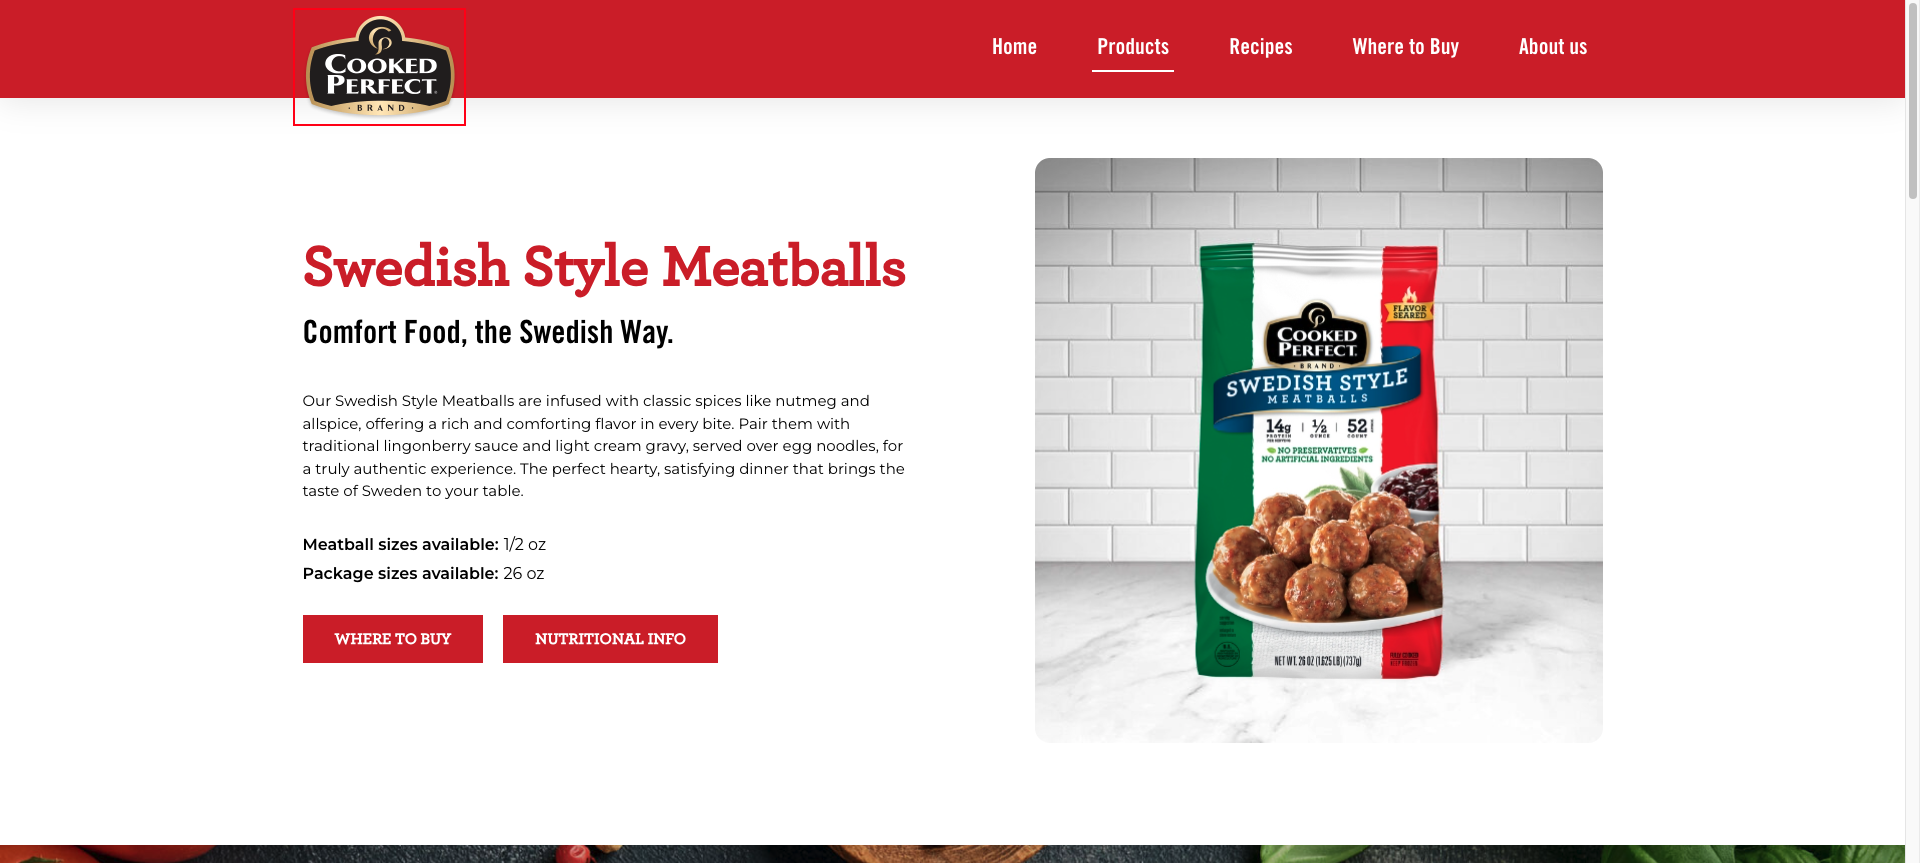Viewport: 1920px width, 863px height.
Task: Click the Cooked Perfect logo on the package
Action: coord(1317,335)
